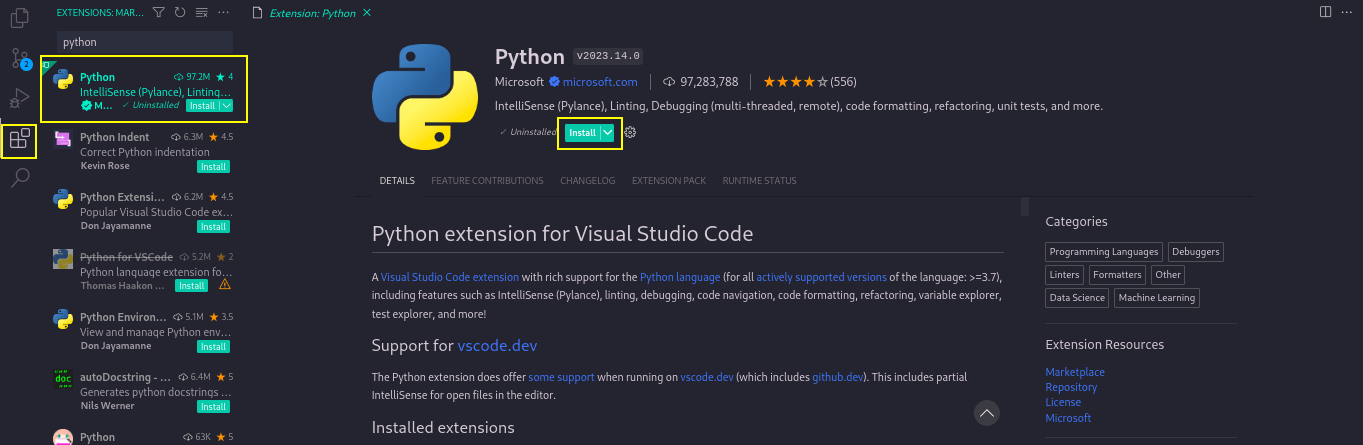
Task: Install the Python Indent extension
Action: 213,166
